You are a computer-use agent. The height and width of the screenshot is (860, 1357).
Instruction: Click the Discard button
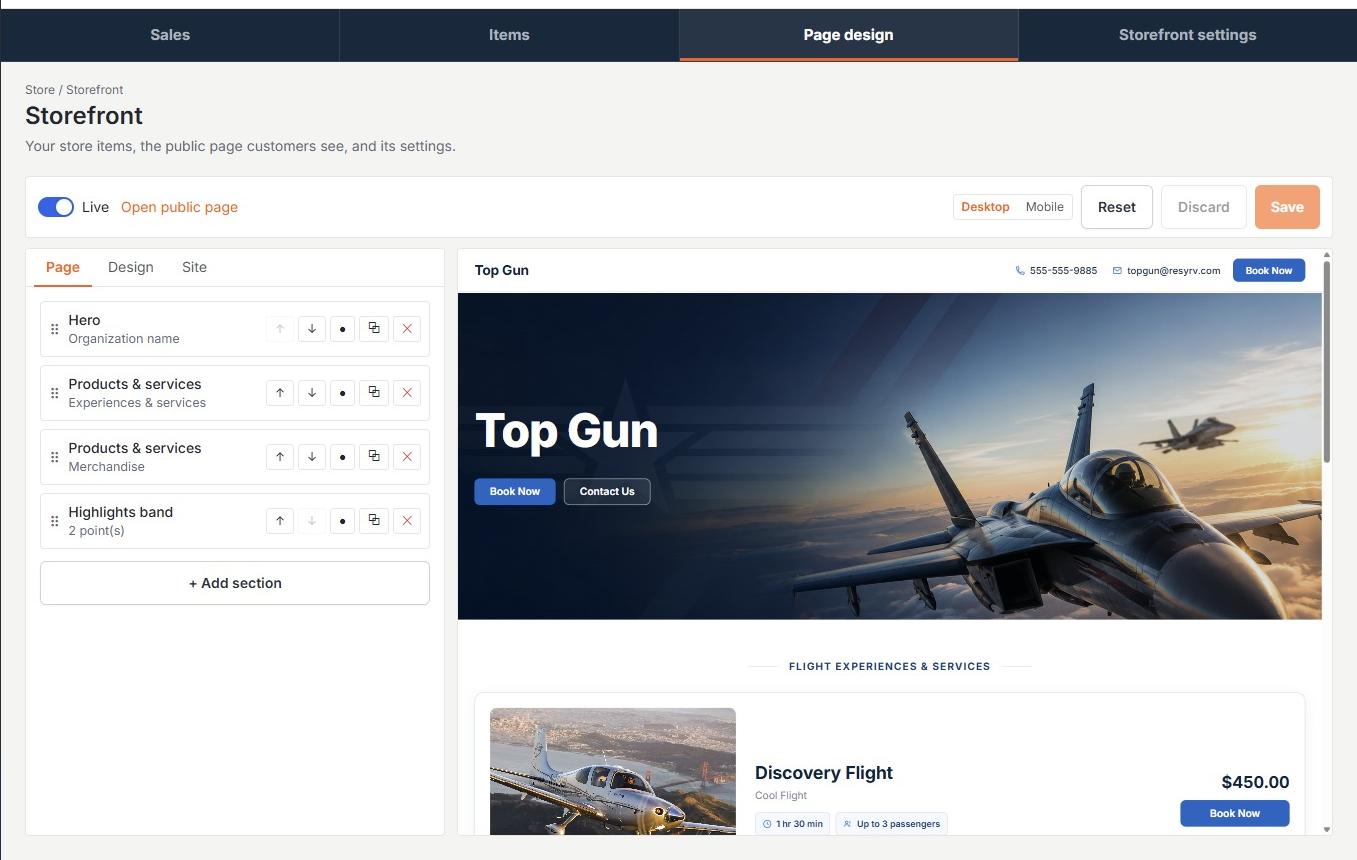click(x=1203, y=207)
